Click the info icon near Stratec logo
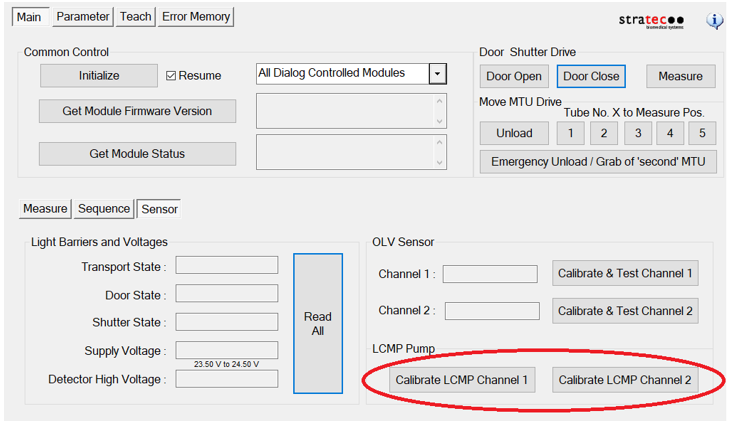The height and width of the screenshot is (430, 729). 714,20
